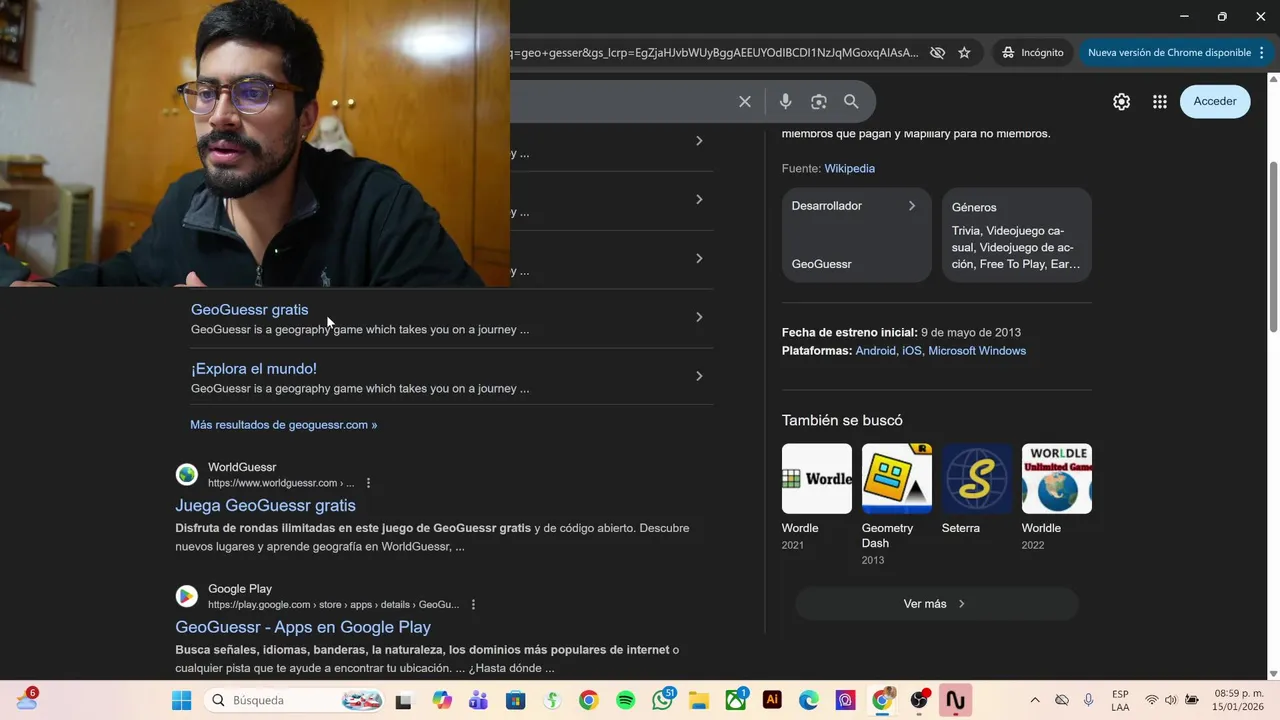Click the magnifier search submit icon
This screenshot has width=1280, height=720.
point(851,101)
